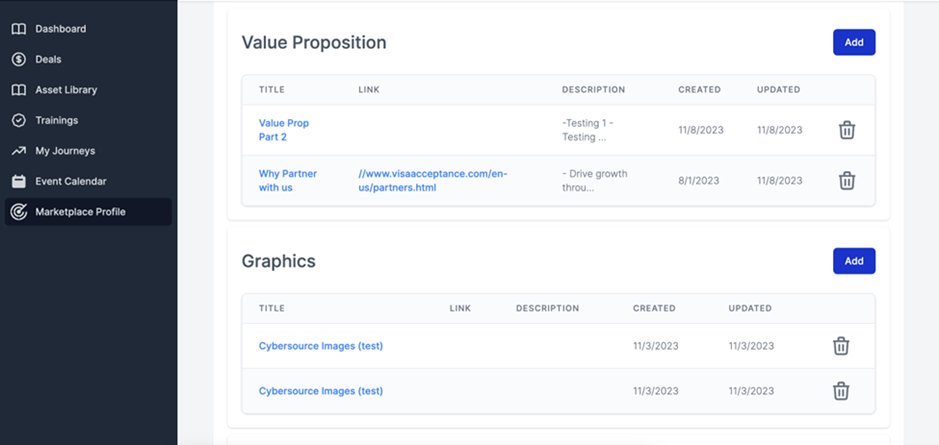Open the second Cybersource Images (test) entry

click(320, 391)
